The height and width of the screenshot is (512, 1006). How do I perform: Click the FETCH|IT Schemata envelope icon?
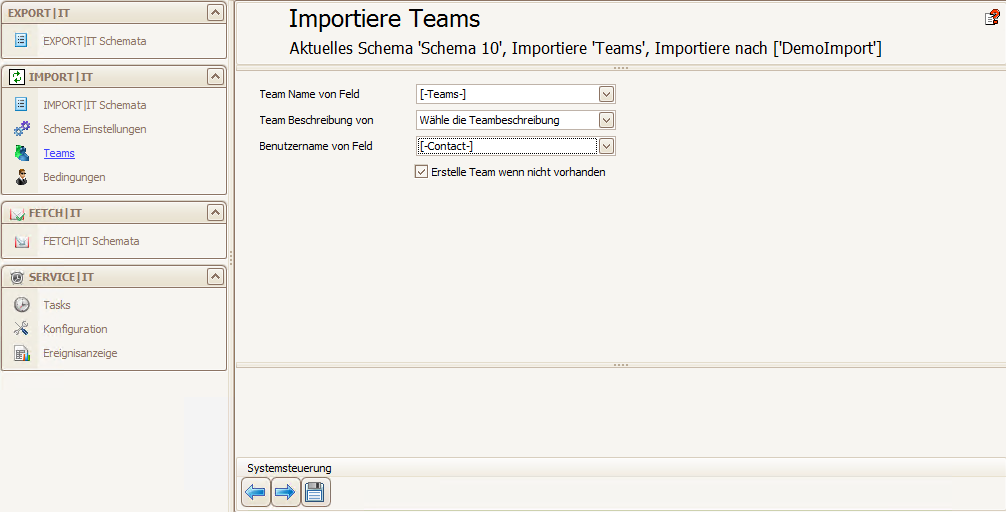click(22, 241)
